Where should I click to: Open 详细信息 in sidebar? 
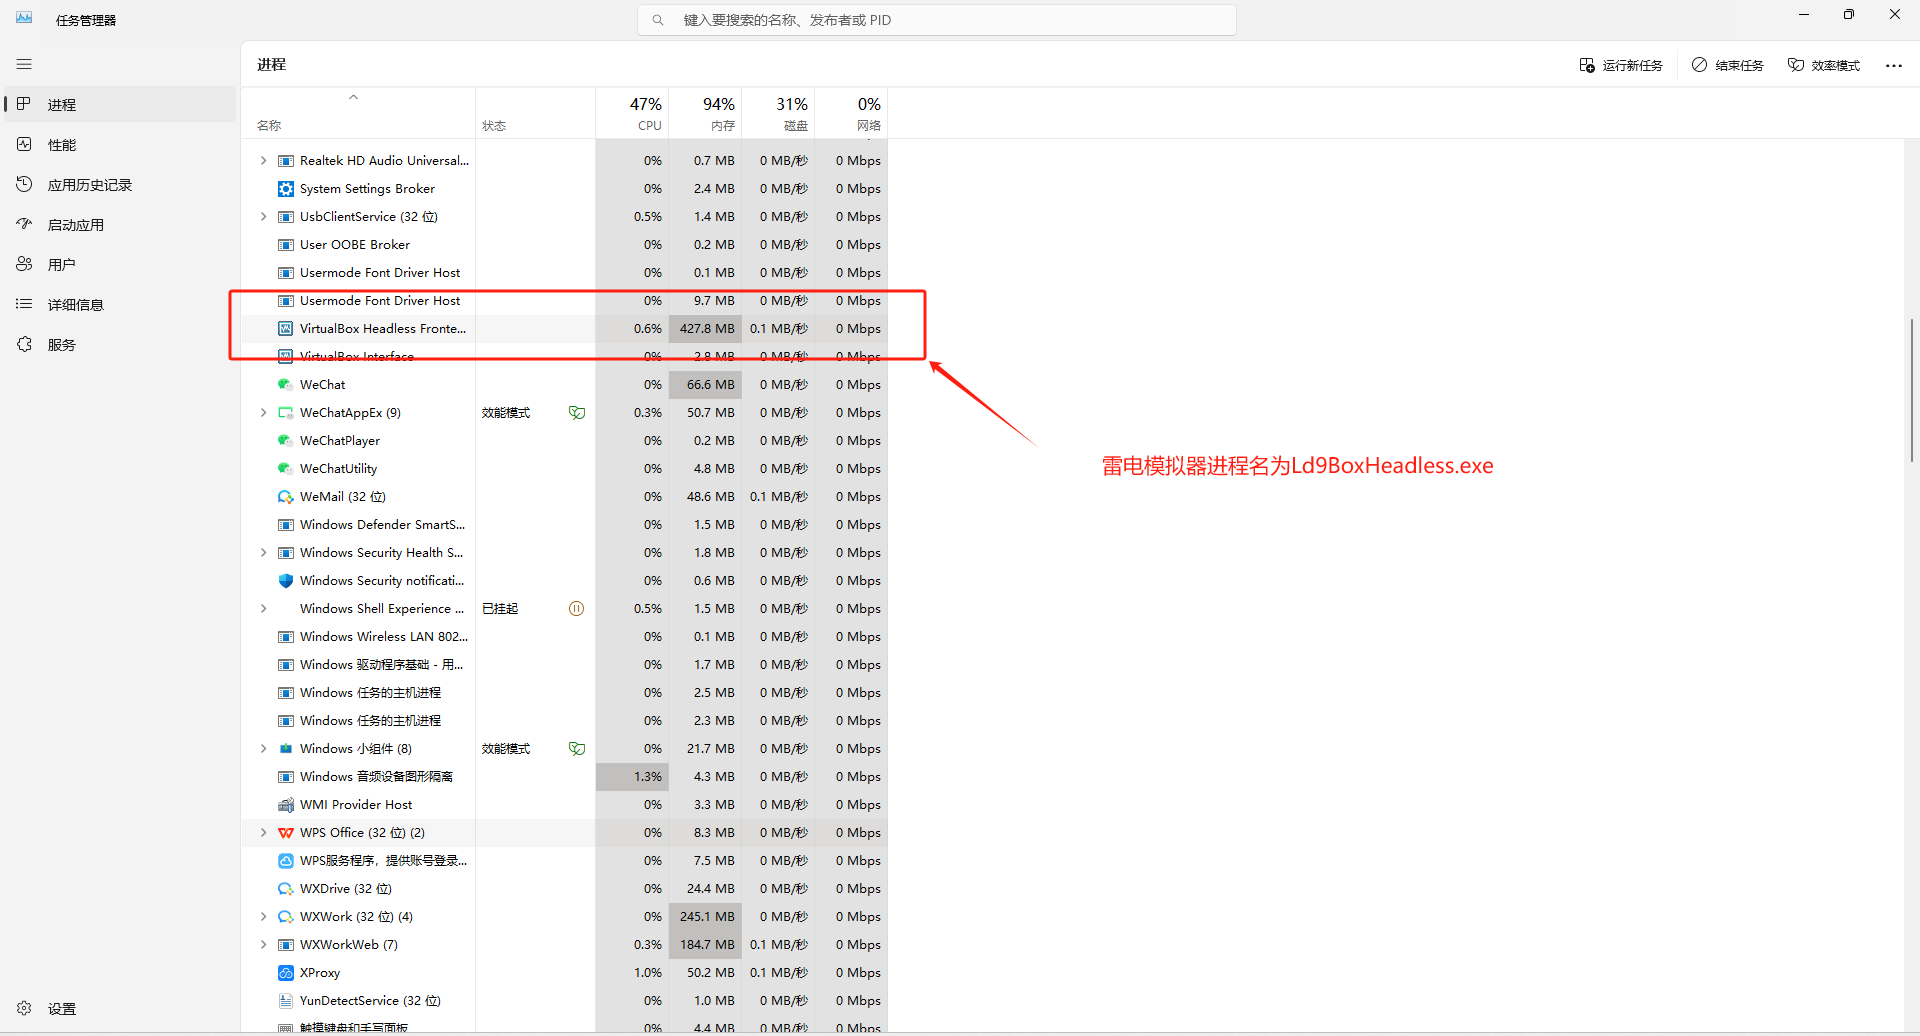click(120, 305)
